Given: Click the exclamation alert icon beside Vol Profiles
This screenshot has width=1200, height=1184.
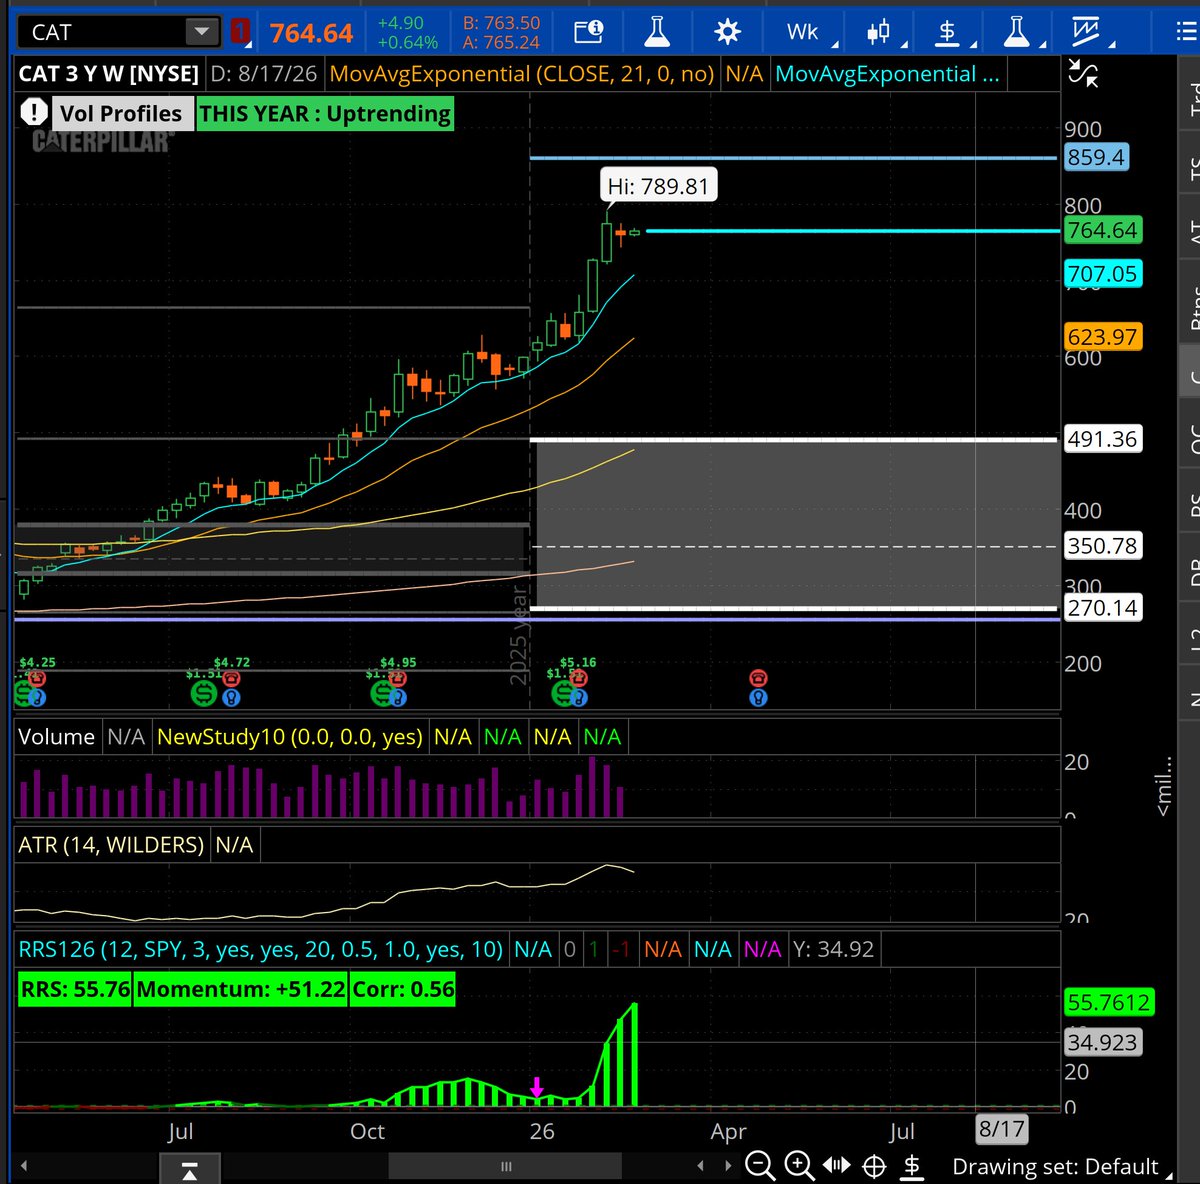Looking at the screenshot, I should (x=34, y=113).
